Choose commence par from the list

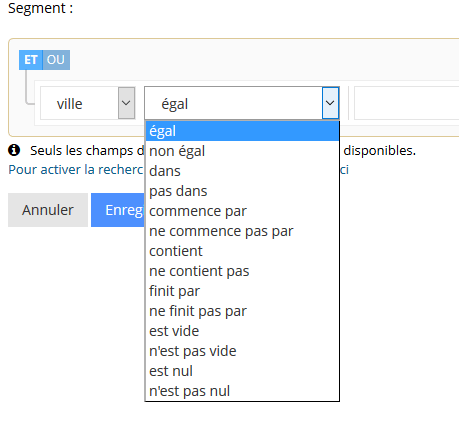[x=242, y=211]
